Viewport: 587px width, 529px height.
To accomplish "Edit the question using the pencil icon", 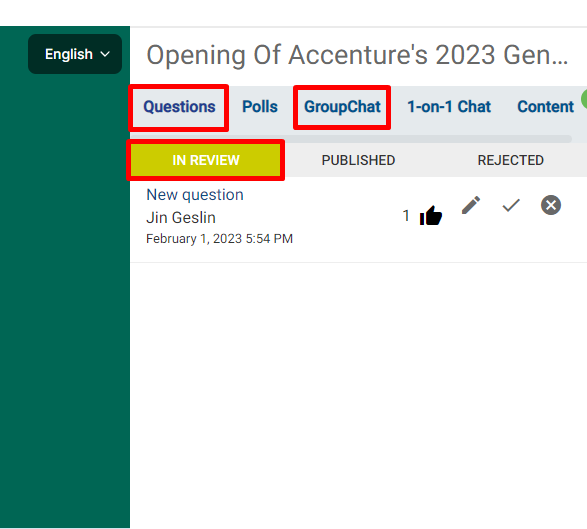I will point(471,205).
